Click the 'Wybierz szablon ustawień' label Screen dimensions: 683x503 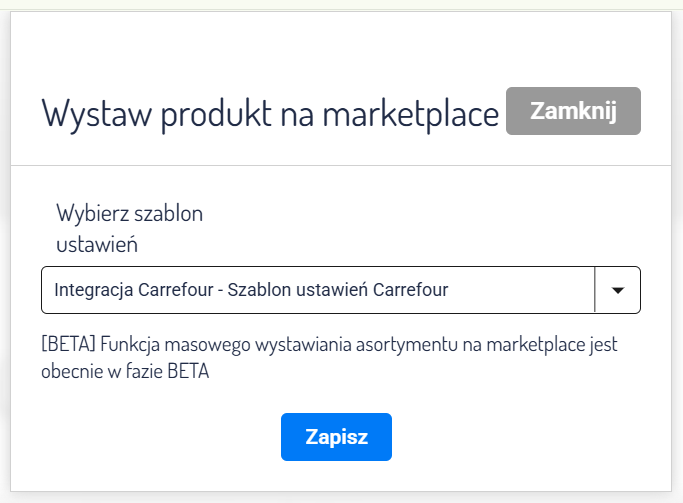click(x=129, y=227)
